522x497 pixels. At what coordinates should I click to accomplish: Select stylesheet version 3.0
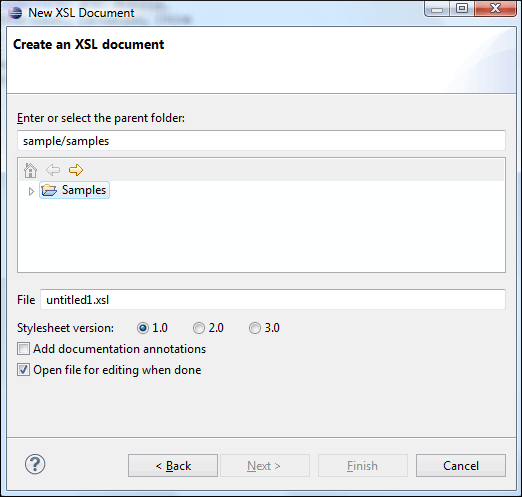(x=255, y=328)
